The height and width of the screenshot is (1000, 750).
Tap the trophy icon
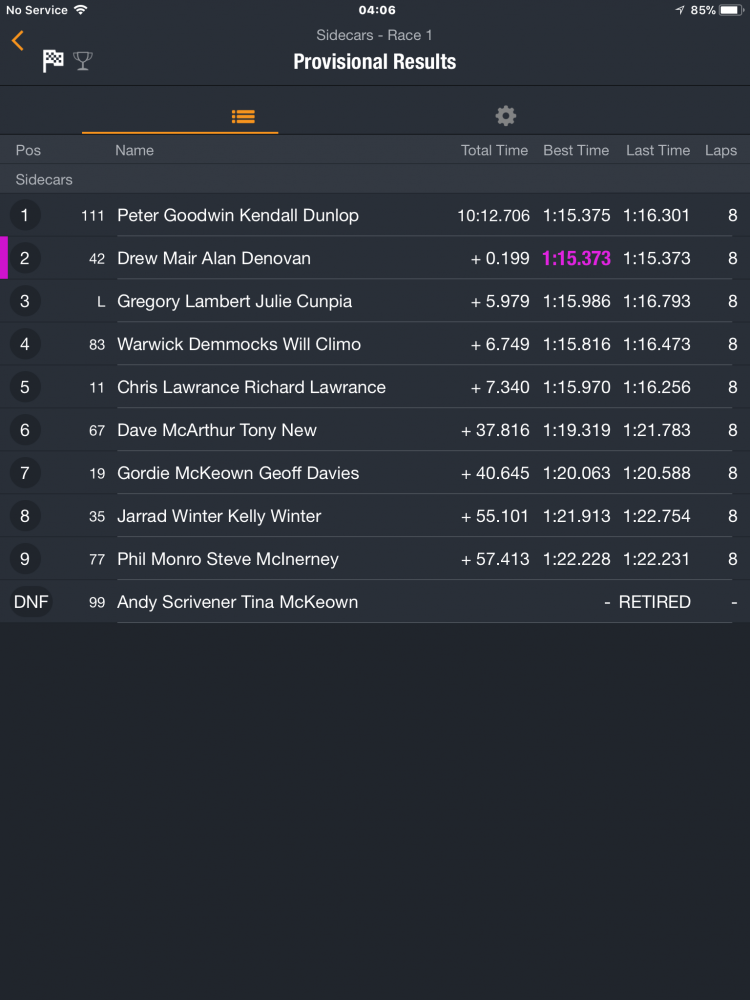click(83, 61)
